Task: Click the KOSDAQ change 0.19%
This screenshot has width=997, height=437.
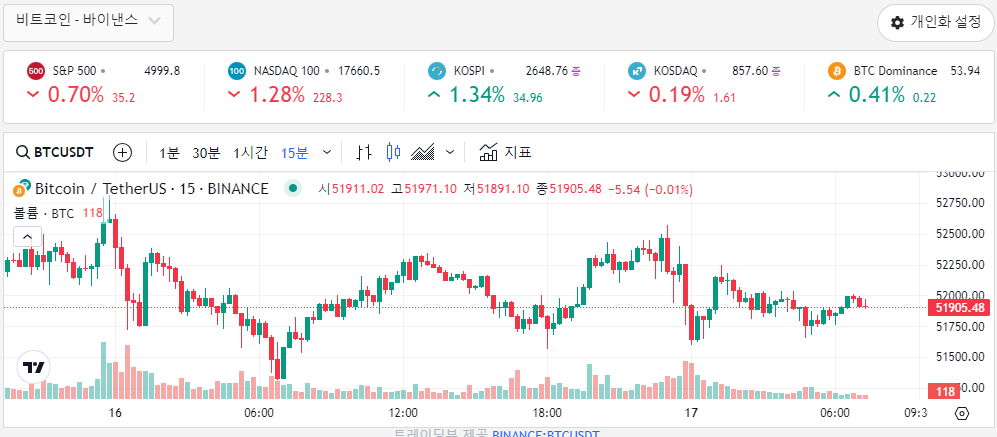Action: tap(677, 95)
